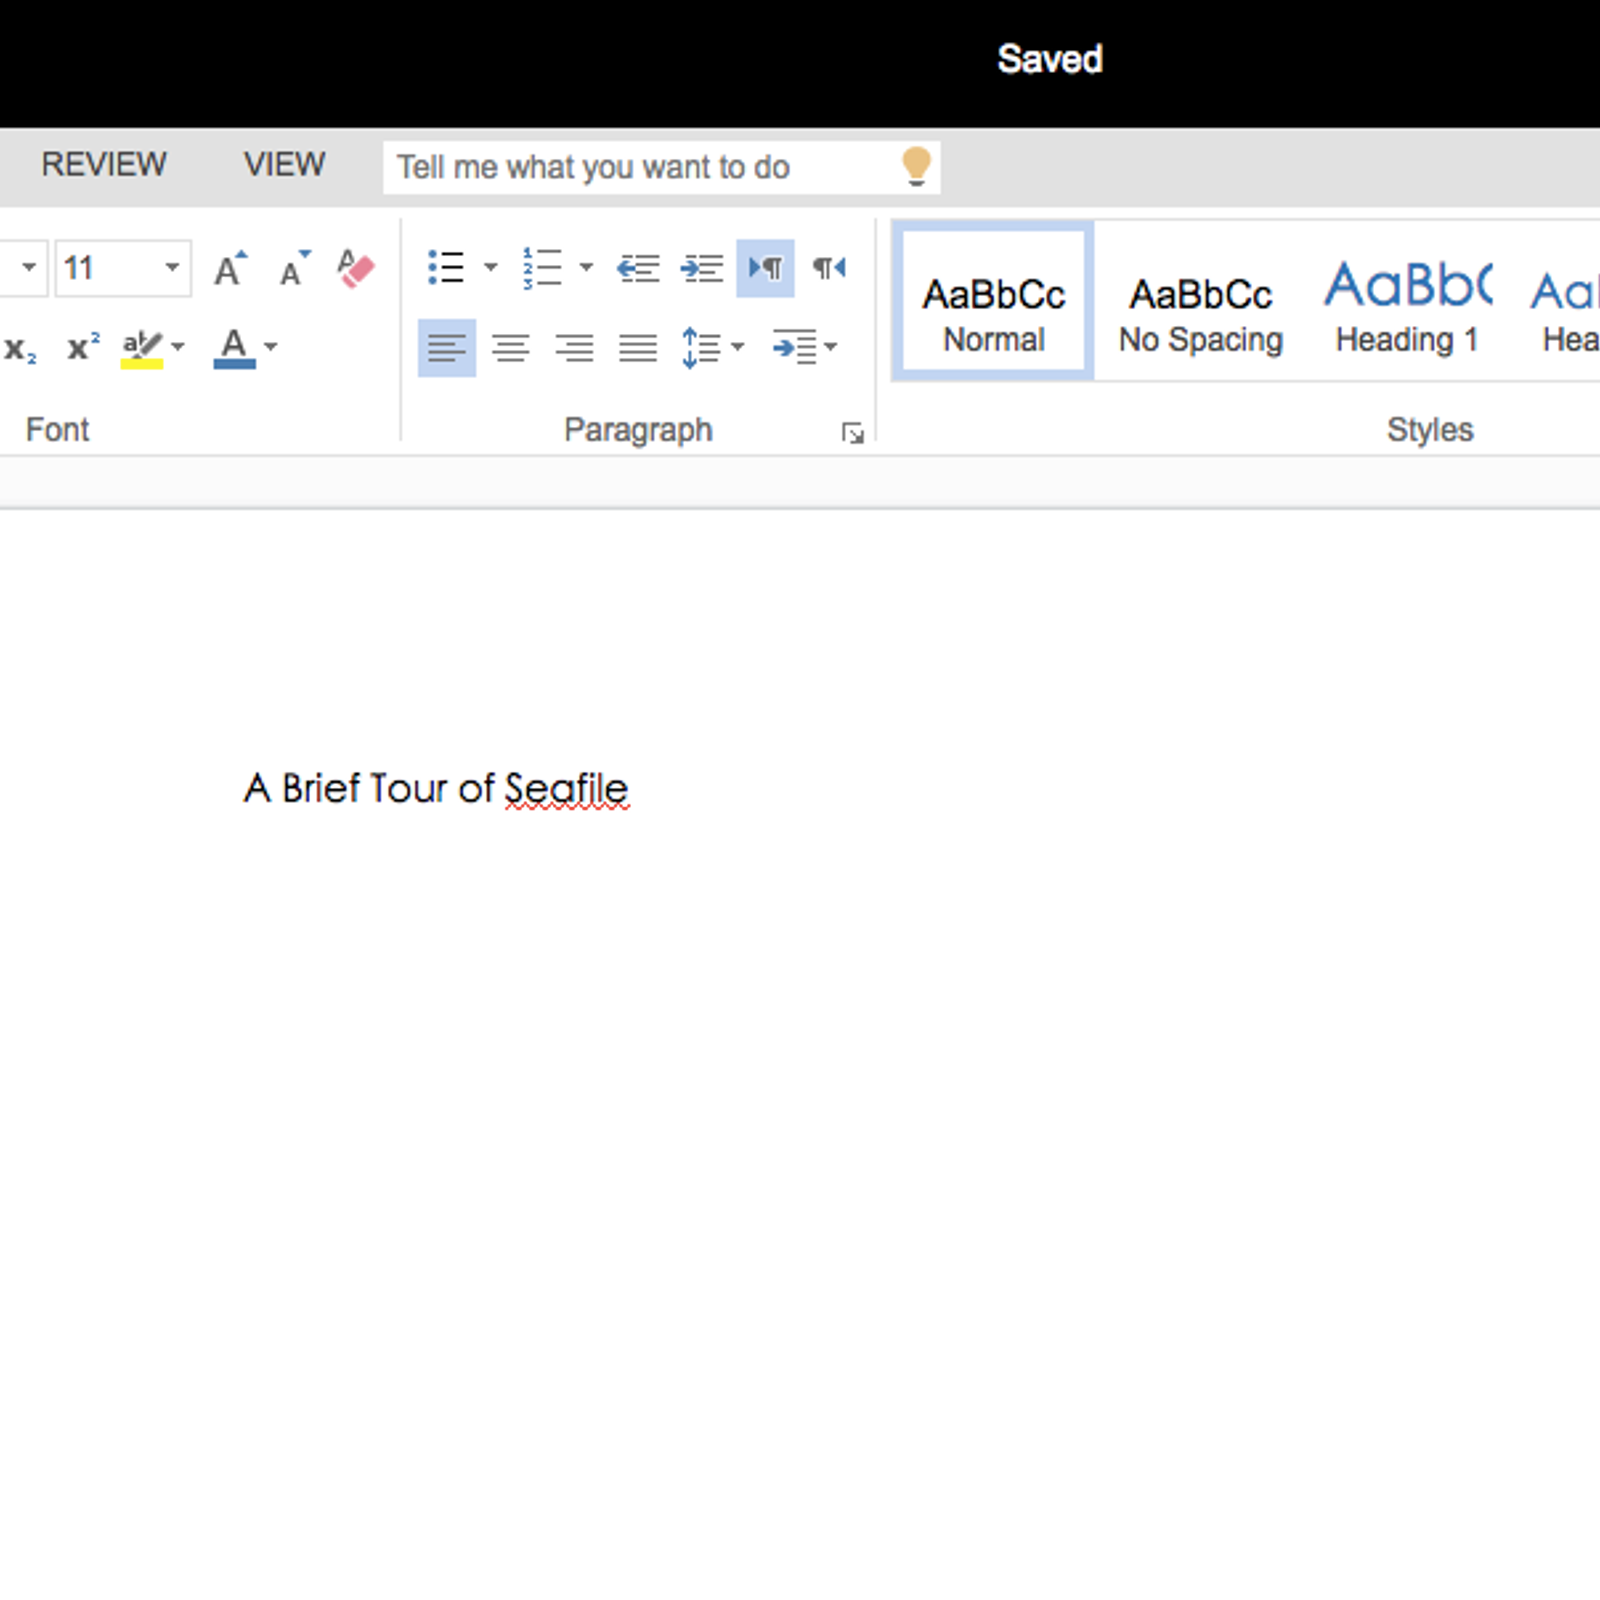Click the Grow Font icon
This screenshot has height=1600, width=1600.
(x=230, y=268)
